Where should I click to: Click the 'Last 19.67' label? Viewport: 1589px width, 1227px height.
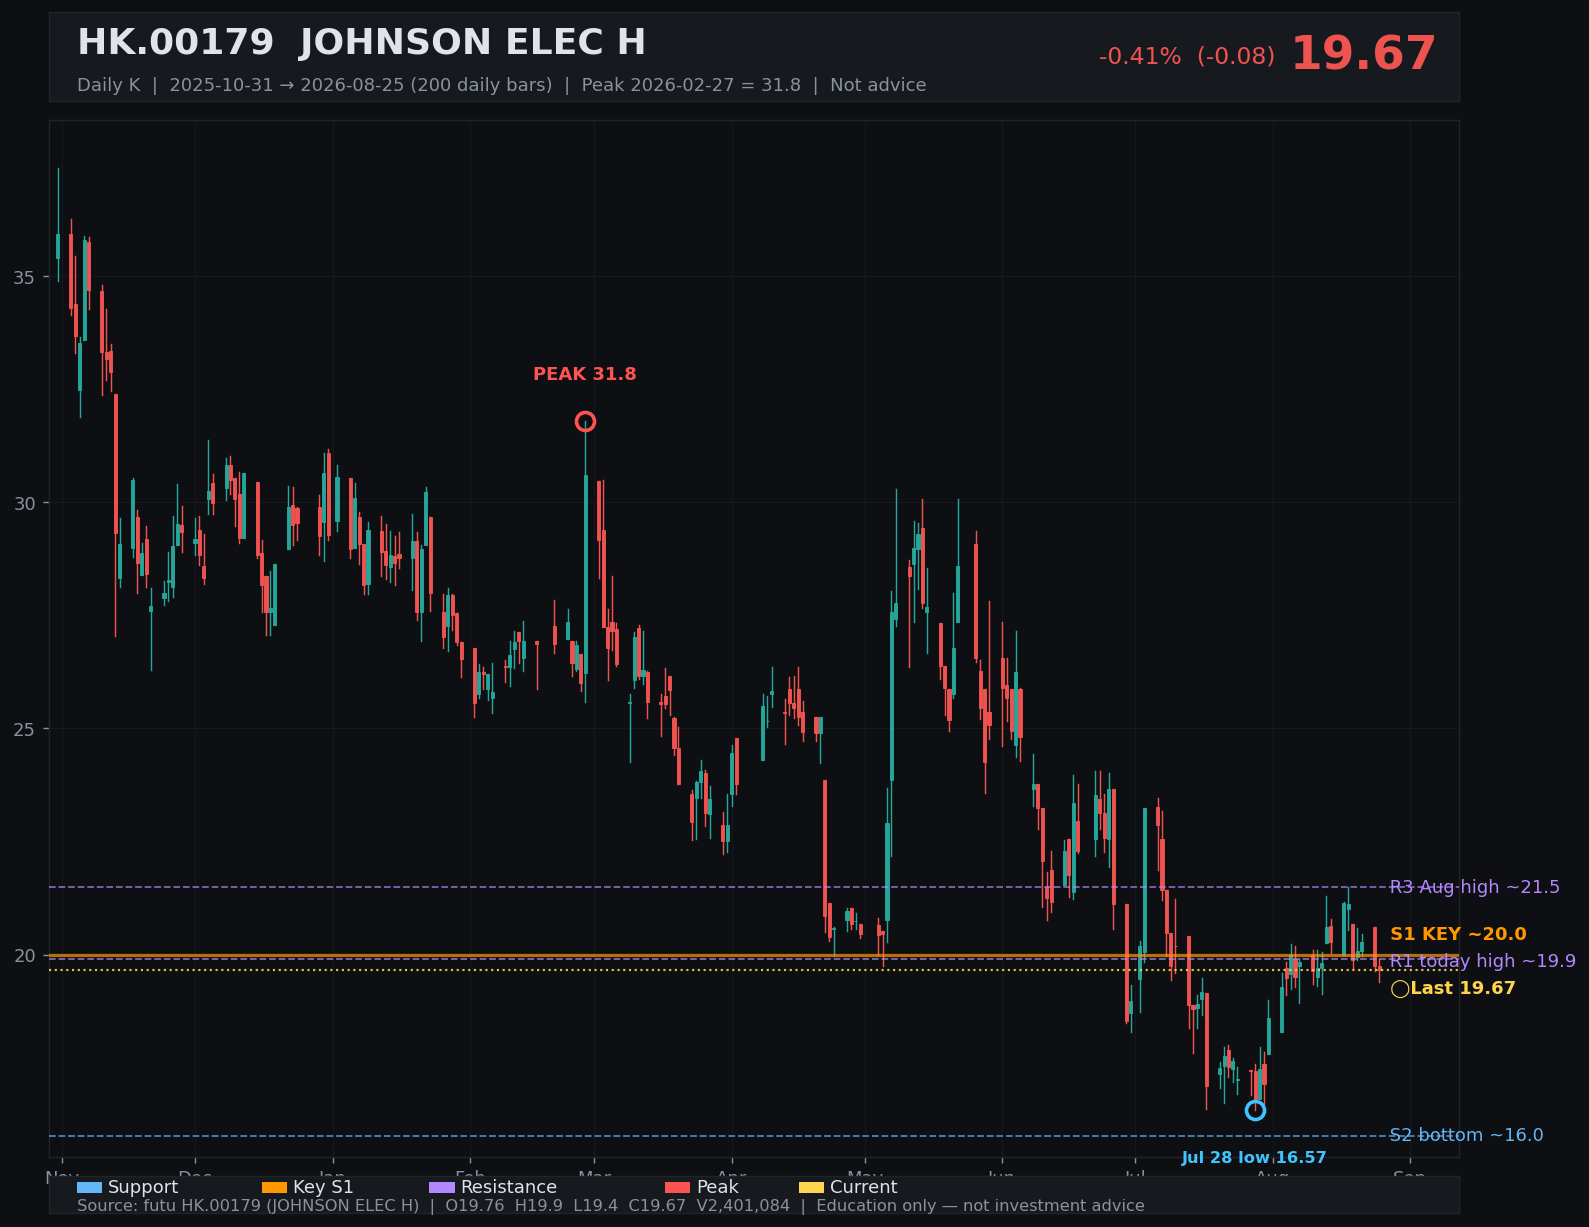(1463, 988)
